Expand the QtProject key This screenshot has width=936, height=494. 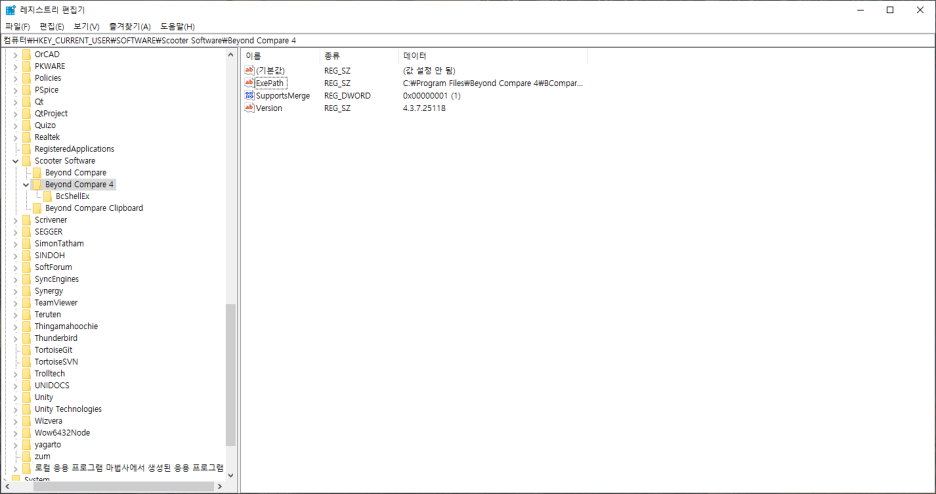16,113
